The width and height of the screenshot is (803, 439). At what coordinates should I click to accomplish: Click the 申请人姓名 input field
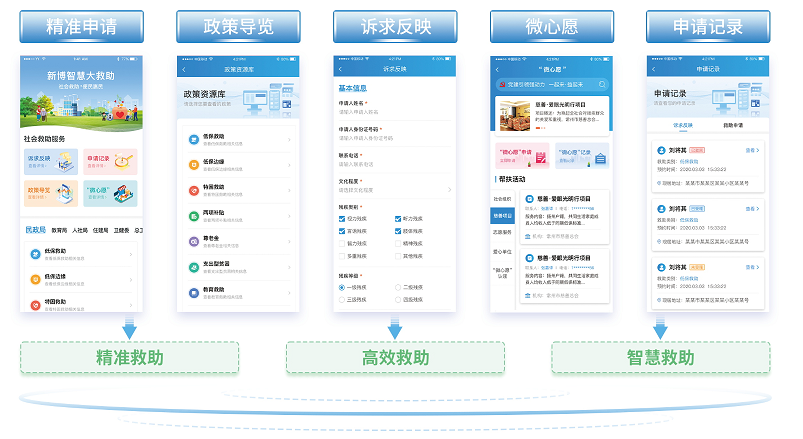tap(393, 112)
